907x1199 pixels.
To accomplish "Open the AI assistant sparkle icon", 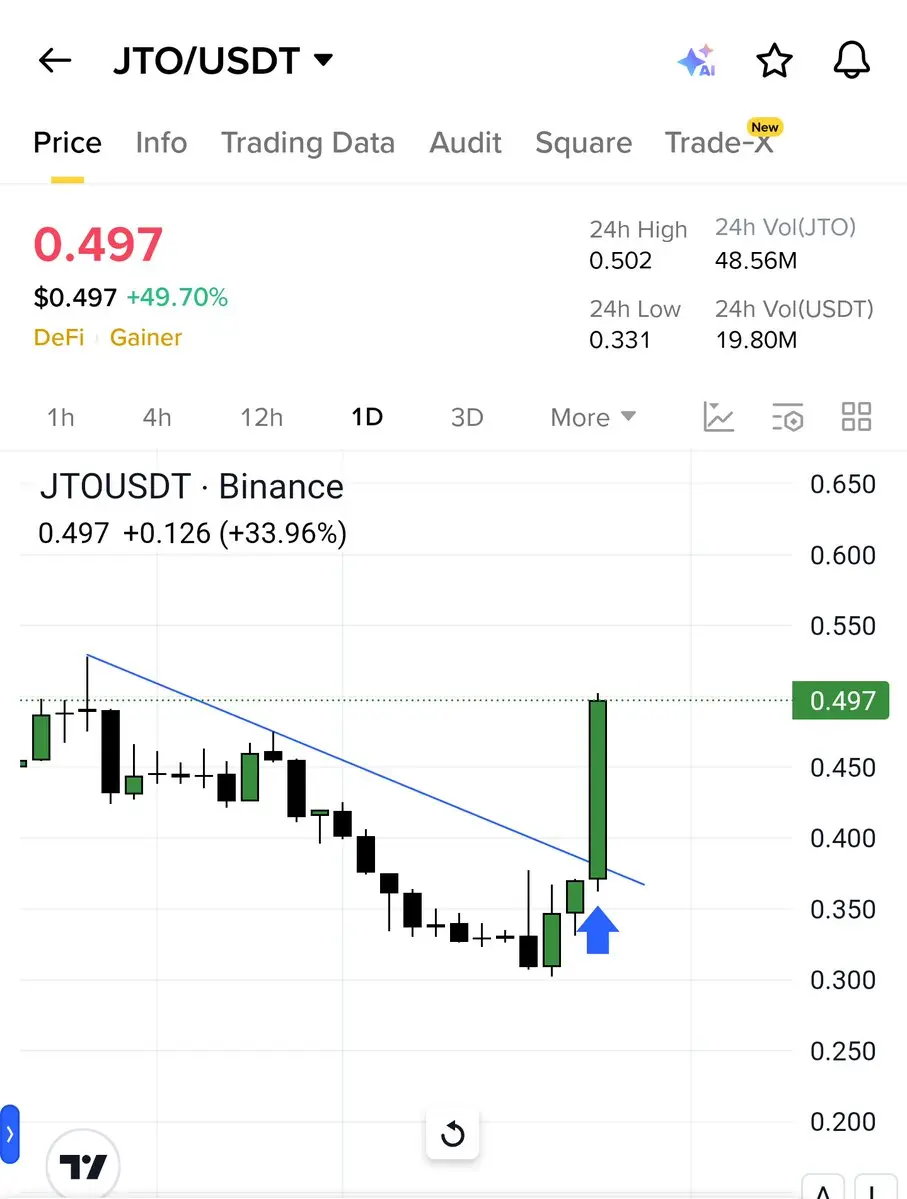I will click(x=697, y=60).
